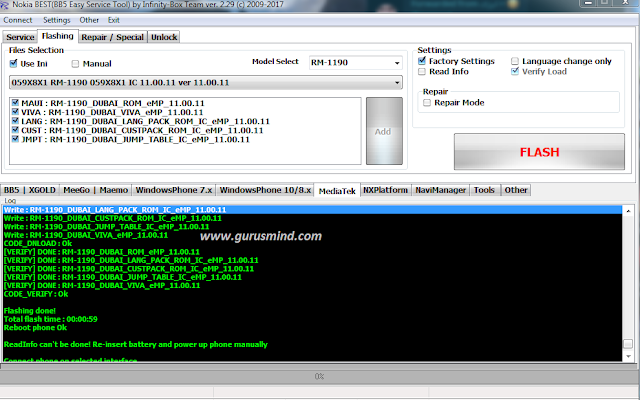Select the MeeGo | Maemo tab
The width and height of the screenshot is (640, 400).
[x=96, y=190]
